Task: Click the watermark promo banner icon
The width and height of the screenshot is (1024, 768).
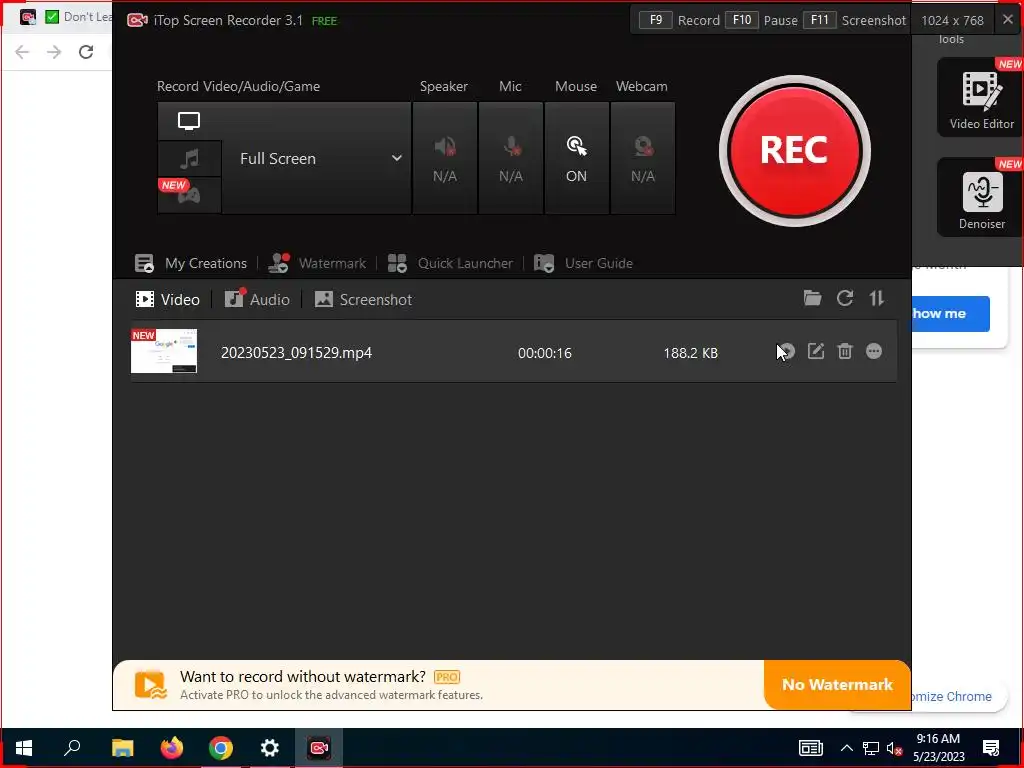Action: click(x=151, y=685)
